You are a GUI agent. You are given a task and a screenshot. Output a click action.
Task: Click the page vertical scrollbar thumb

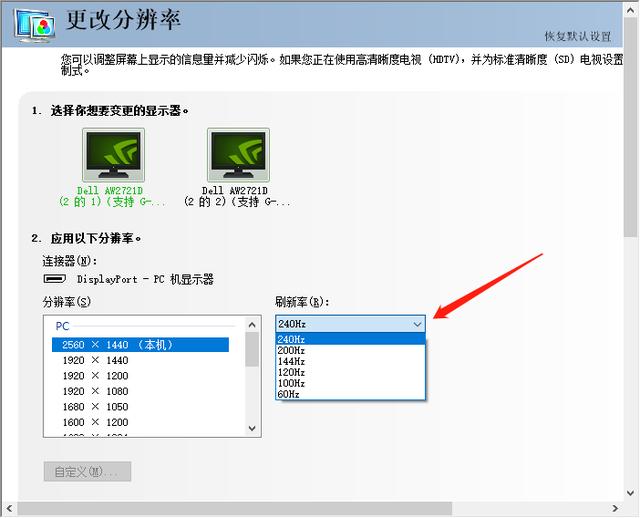pyautogui.click(x=630, y=127)
